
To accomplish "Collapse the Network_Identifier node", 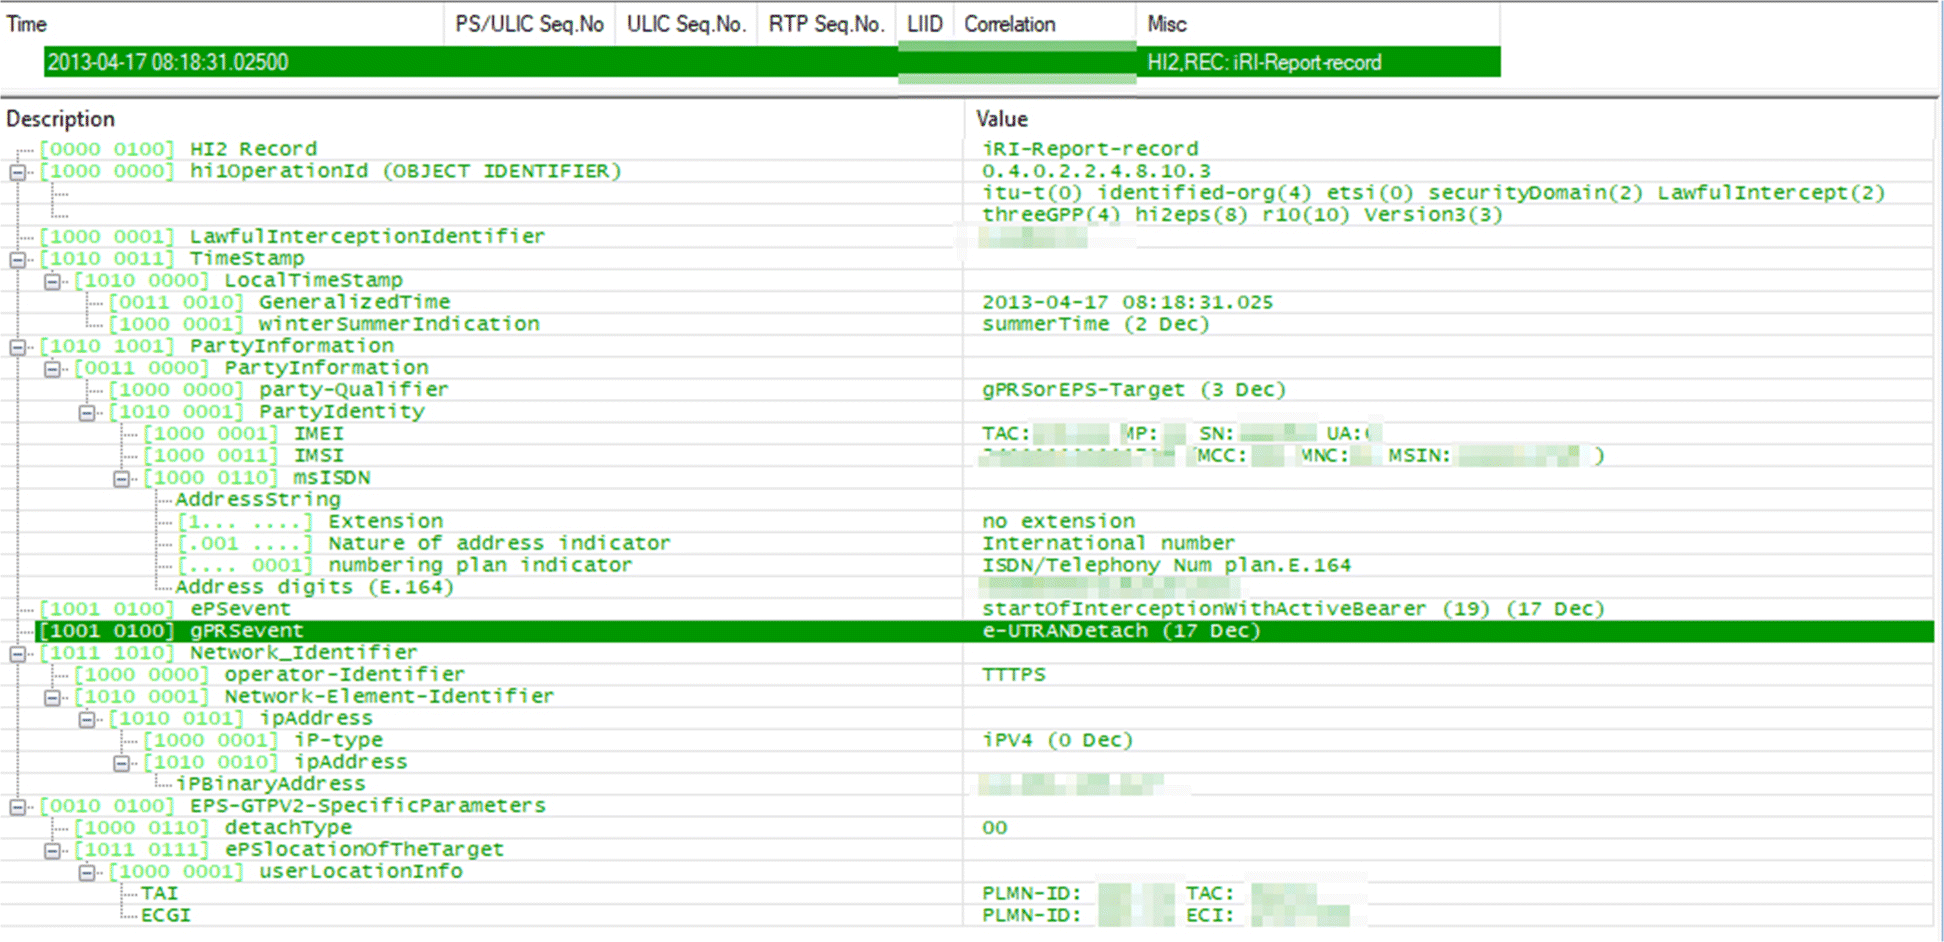I will point(17,654).
